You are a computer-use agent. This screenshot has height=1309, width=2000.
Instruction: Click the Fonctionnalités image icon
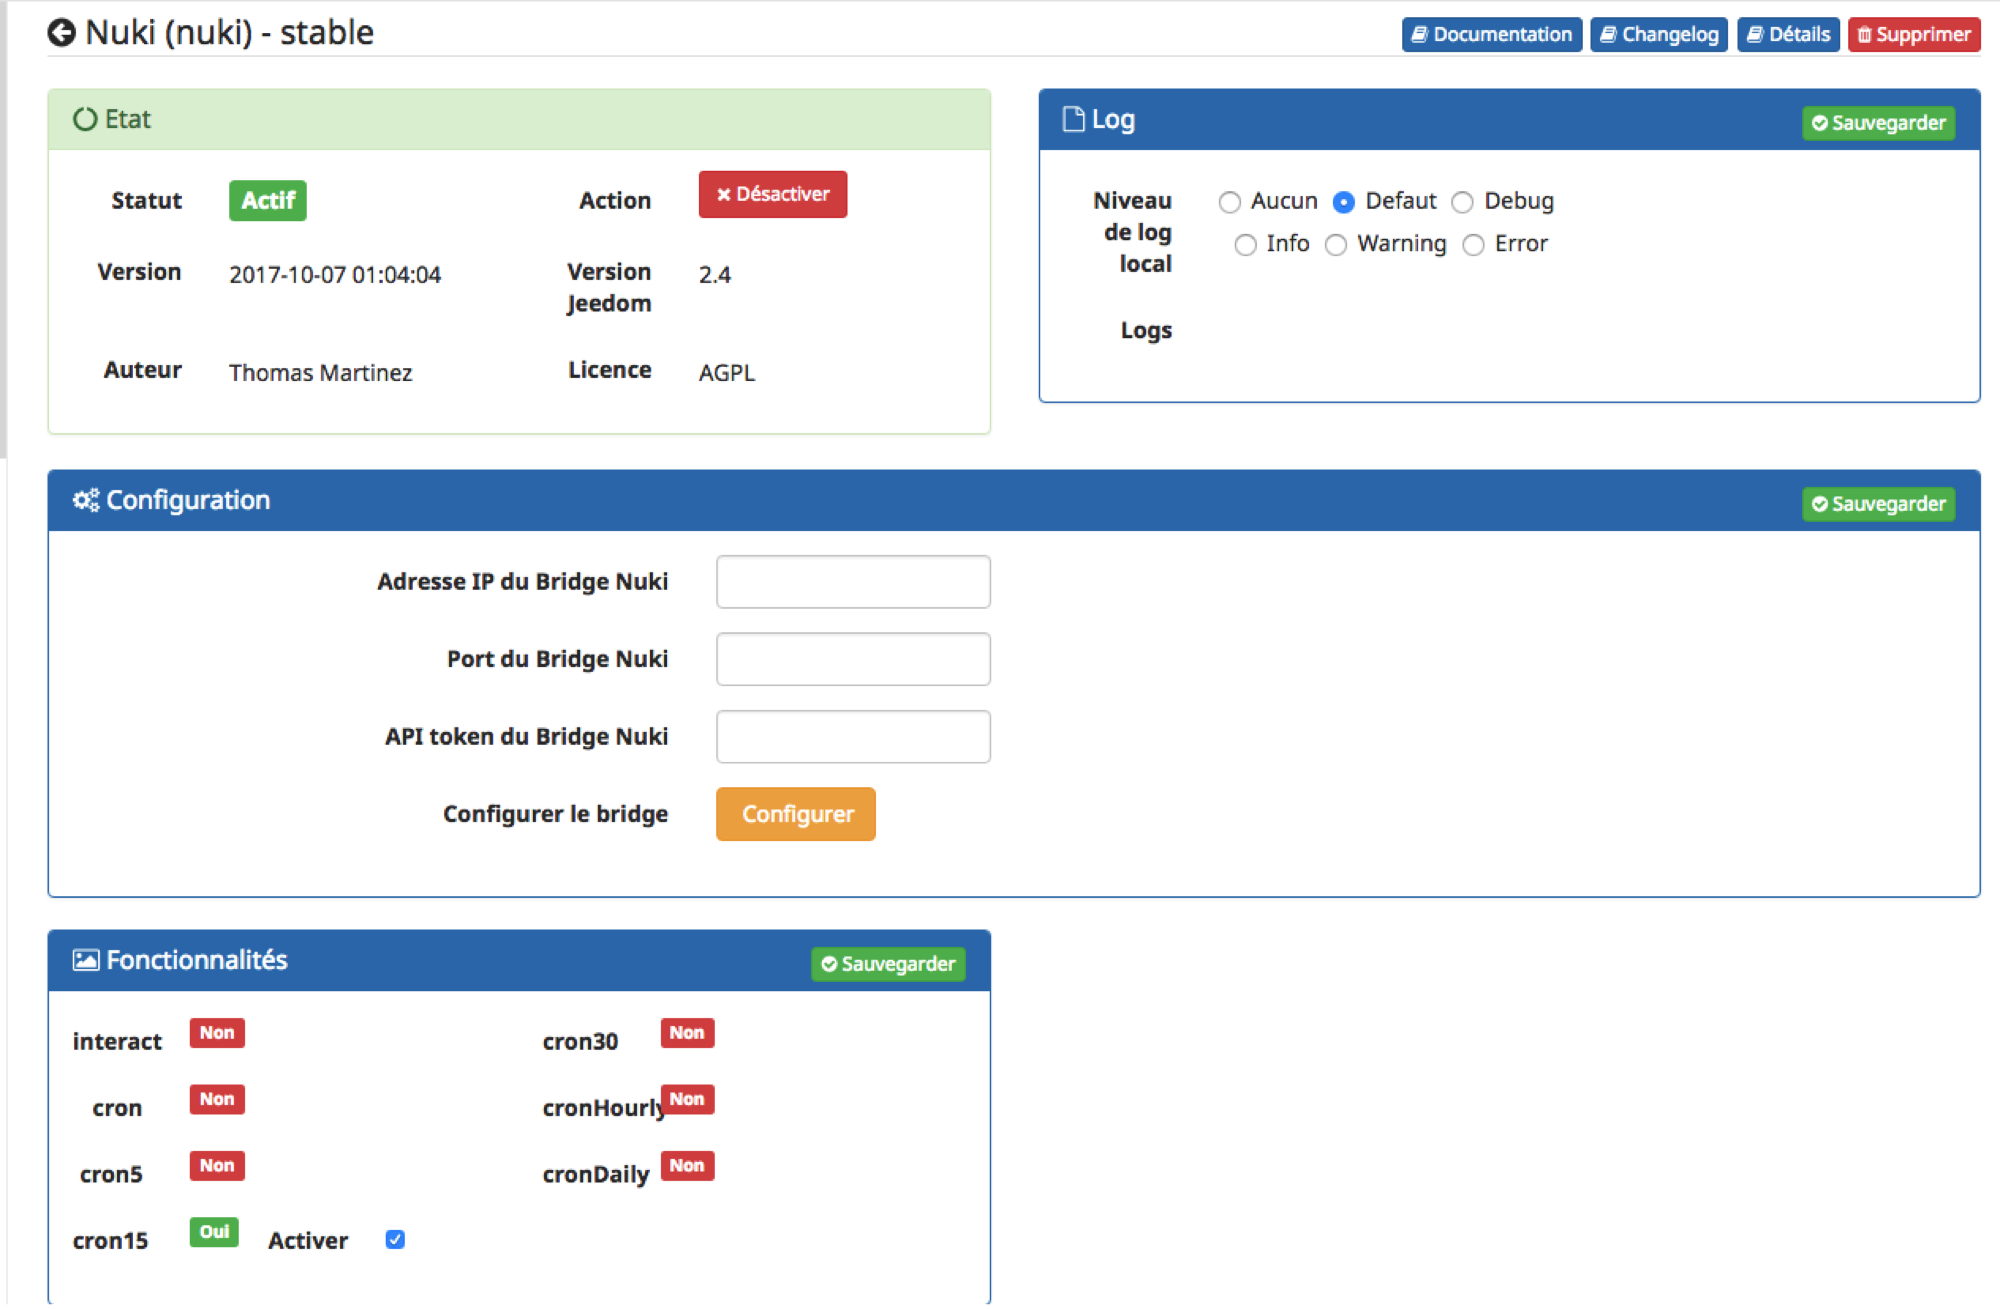[86, 960]
